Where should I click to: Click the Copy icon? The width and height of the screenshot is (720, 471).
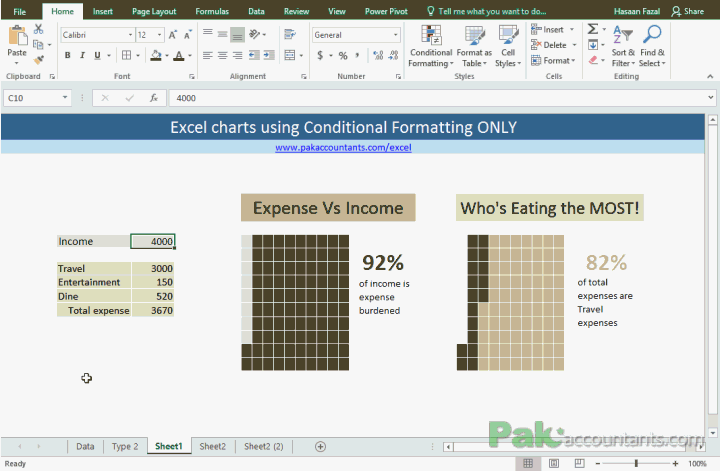[39, 45]
